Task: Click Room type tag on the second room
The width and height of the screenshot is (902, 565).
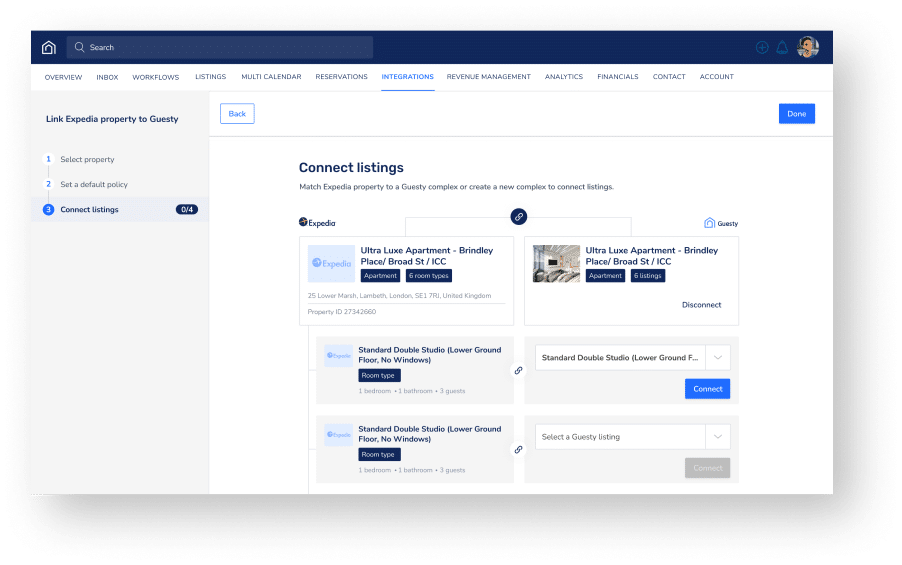Action: 379,455
